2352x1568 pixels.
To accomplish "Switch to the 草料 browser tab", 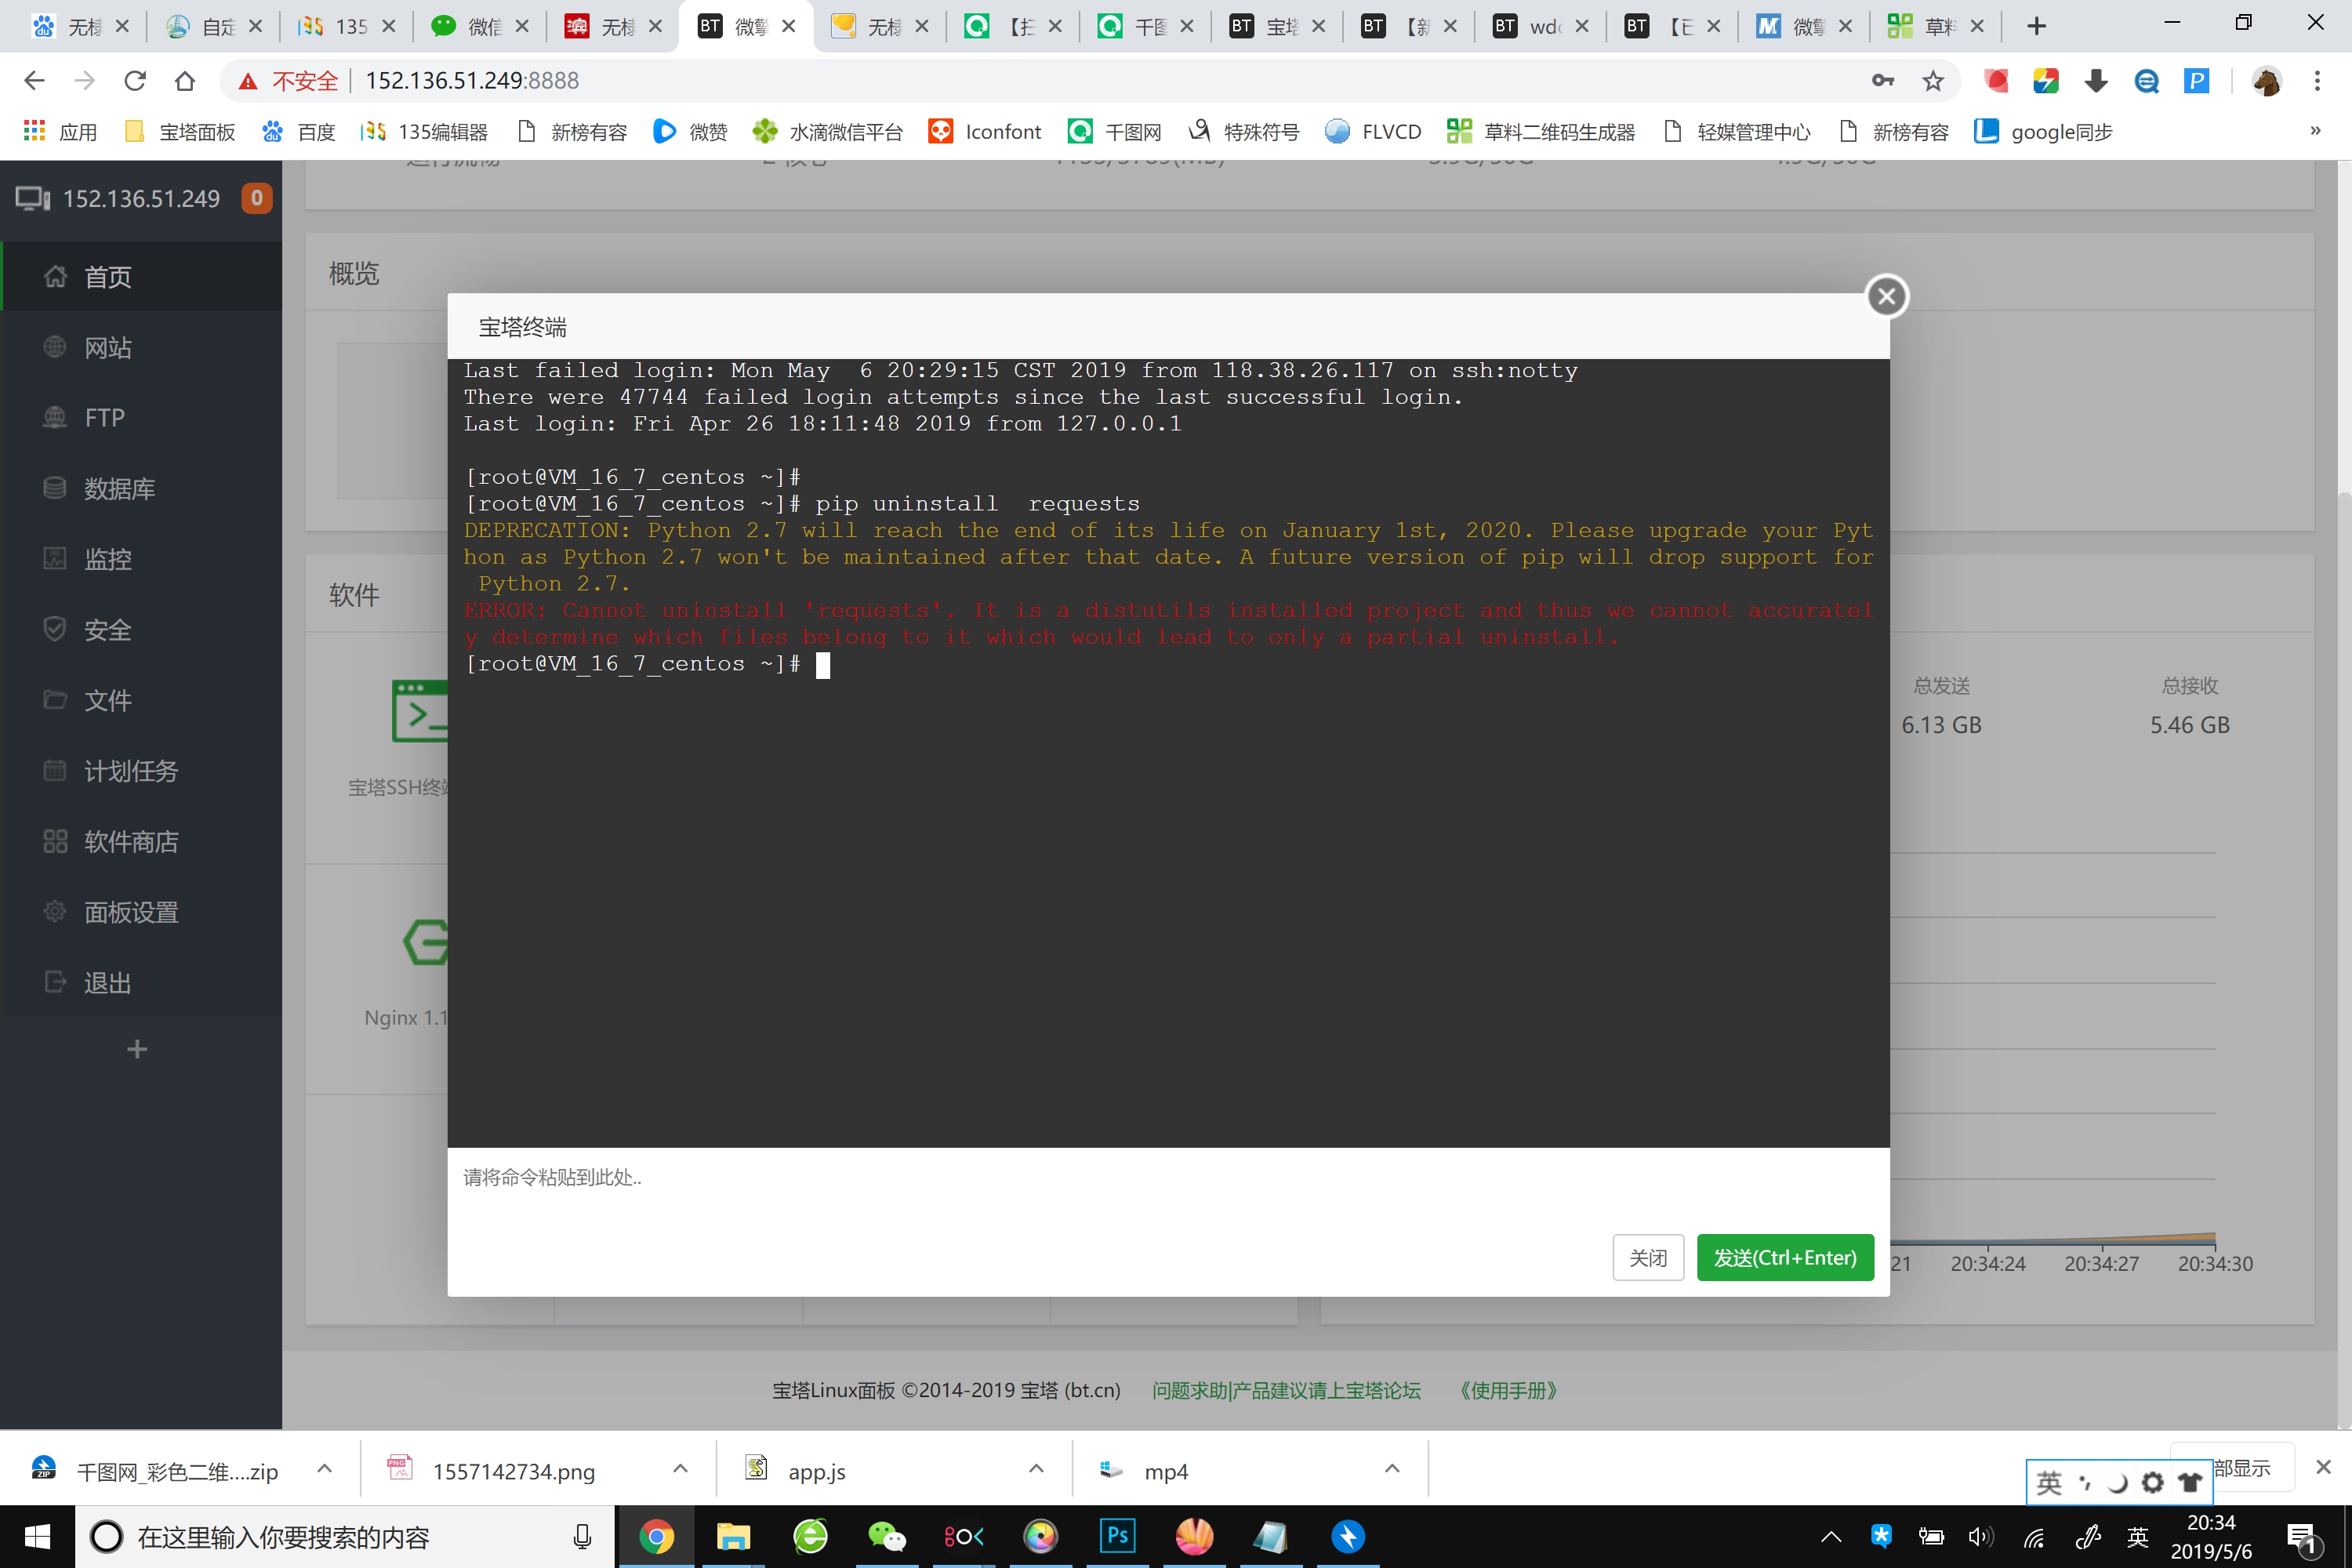I will [1935, 26].
